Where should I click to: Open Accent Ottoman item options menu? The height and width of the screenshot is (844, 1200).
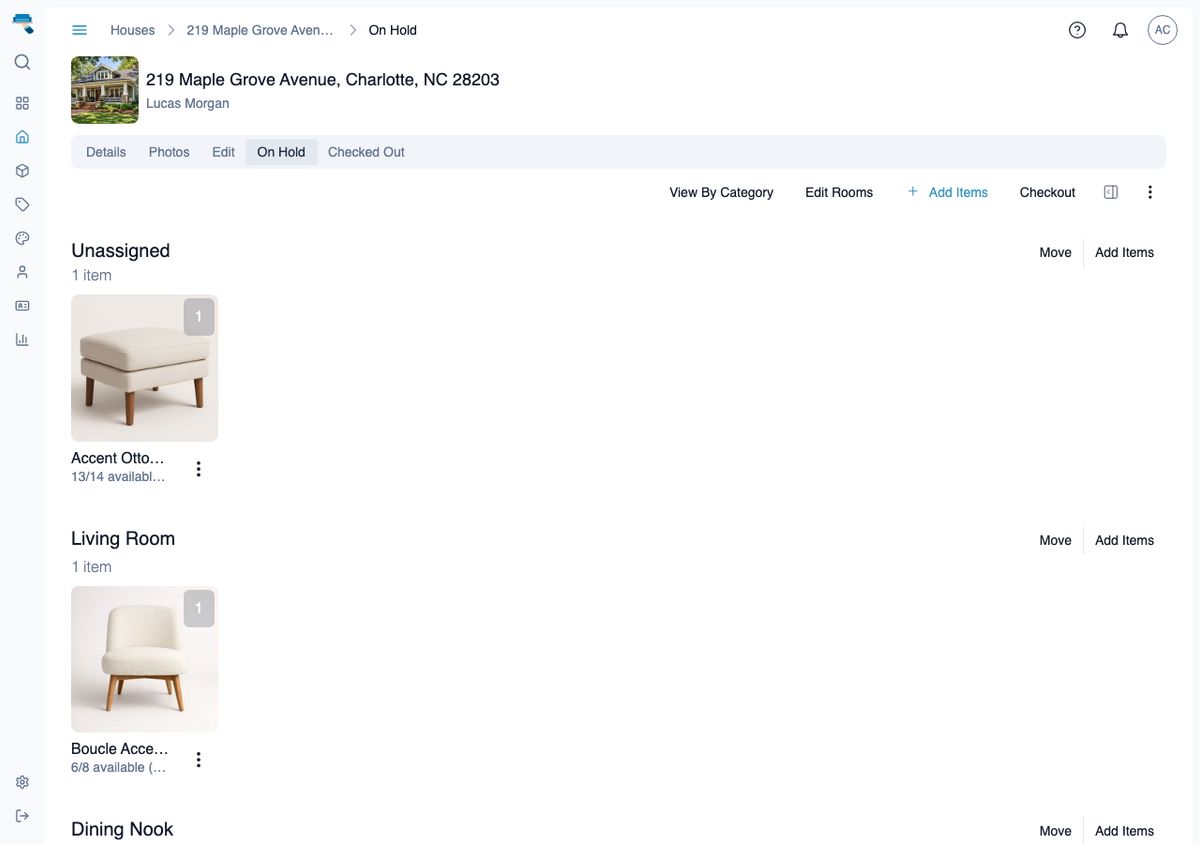[198, 469]
